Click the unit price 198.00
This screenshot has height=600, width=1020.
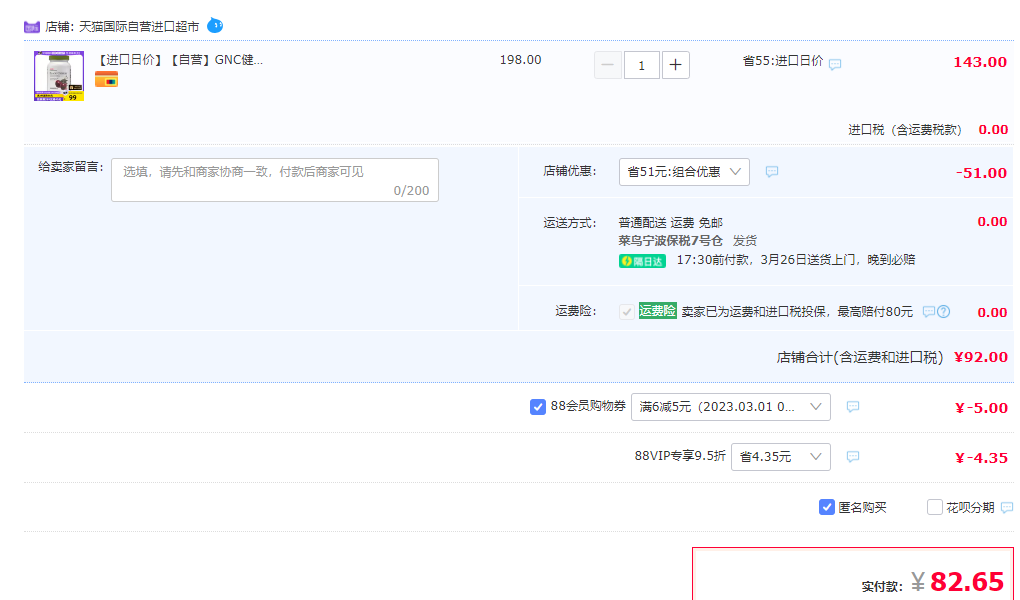click(520, 60)
